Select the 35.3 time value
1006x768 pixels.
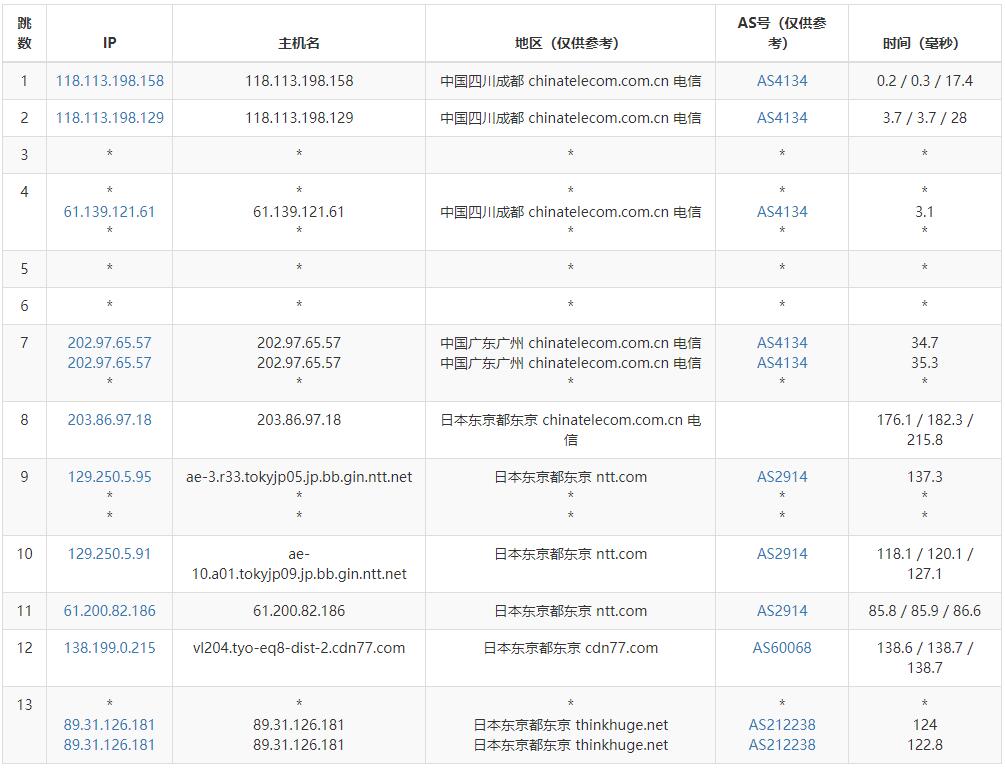pyautogui.click(x=925, y=363)
